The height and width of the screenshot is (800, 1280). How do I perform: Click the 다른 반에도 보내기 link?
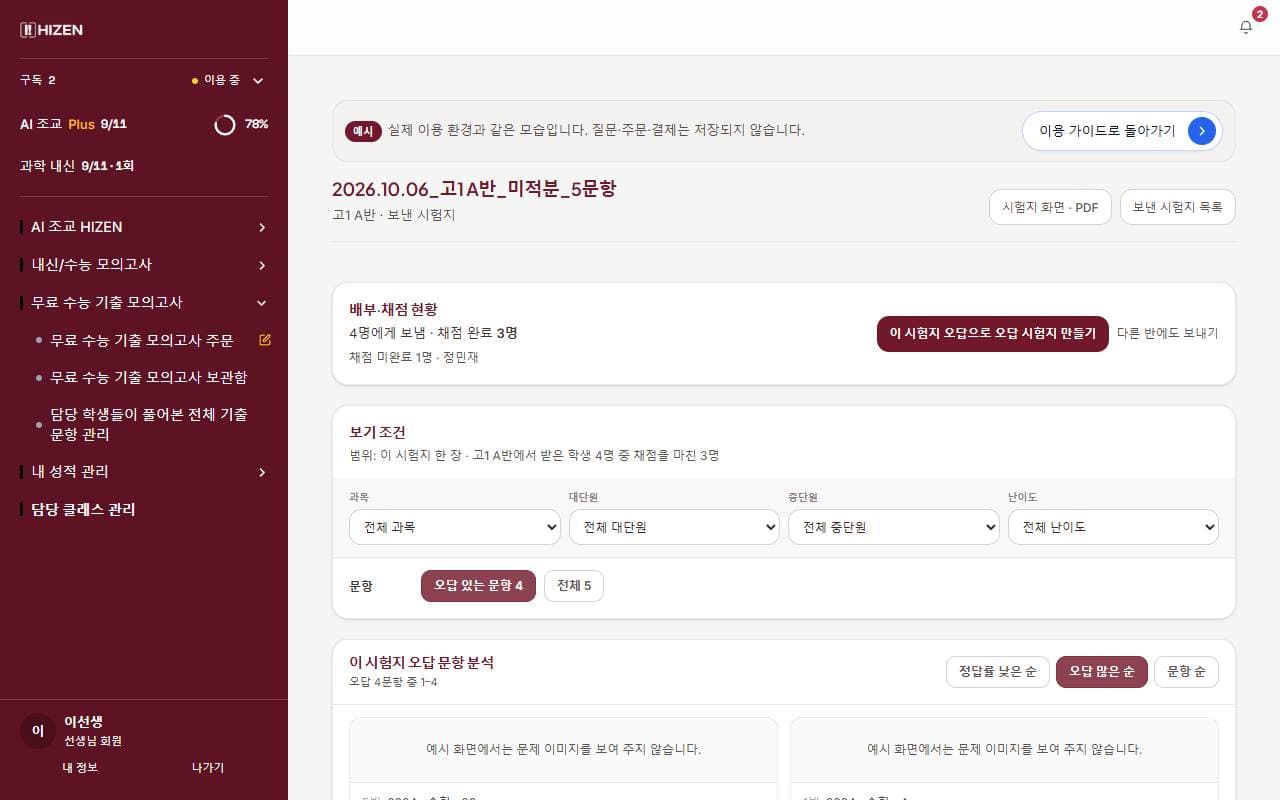[1168, 334]
